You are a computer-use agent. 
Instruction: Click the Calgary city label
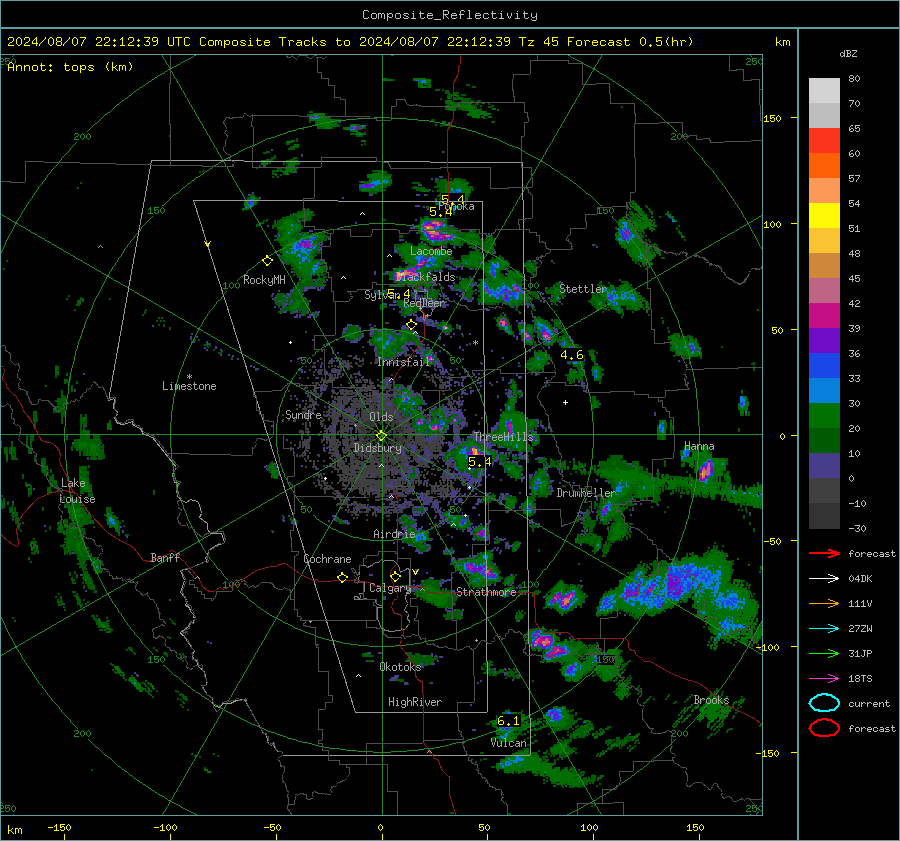[x=390, y=588]
